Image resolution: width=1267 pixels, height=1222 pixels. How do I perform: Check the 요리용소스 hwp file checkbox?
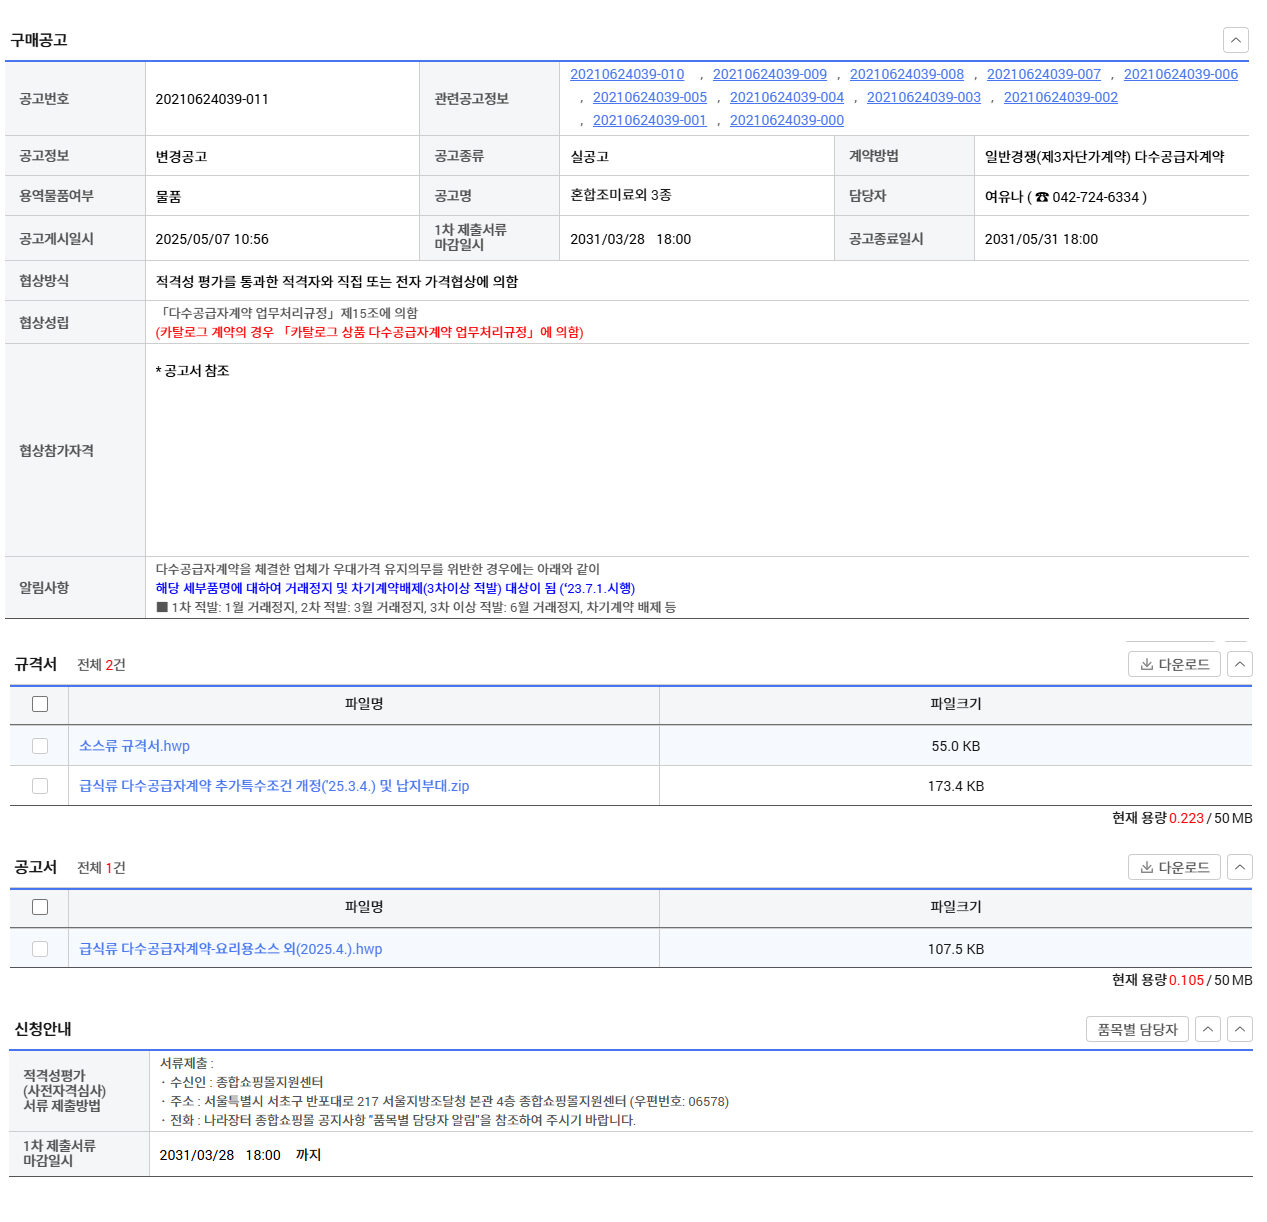(x=40, y=949)
